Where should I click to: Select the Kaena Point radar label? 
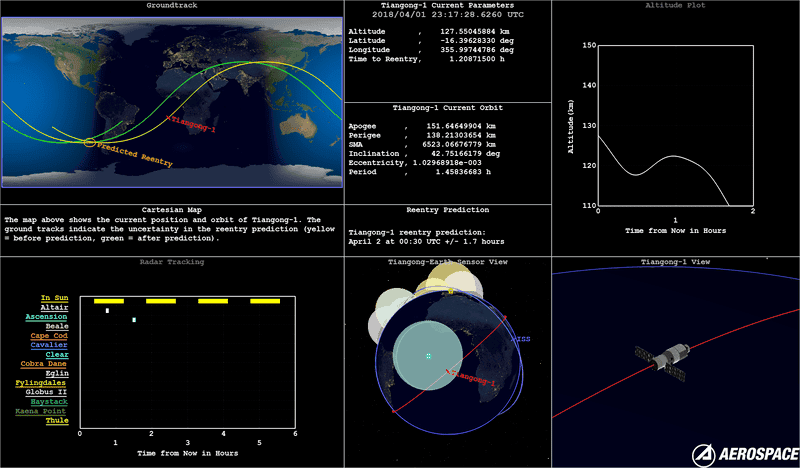[41, 411]
